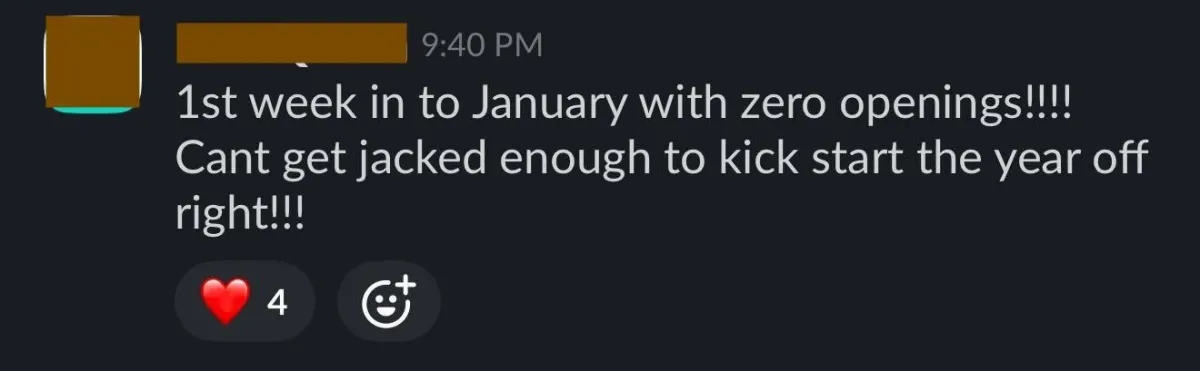This screenshot has width=1200, height=371.
Task: Toggle your heart reaction with count 4
Action: tap(245, 301)
